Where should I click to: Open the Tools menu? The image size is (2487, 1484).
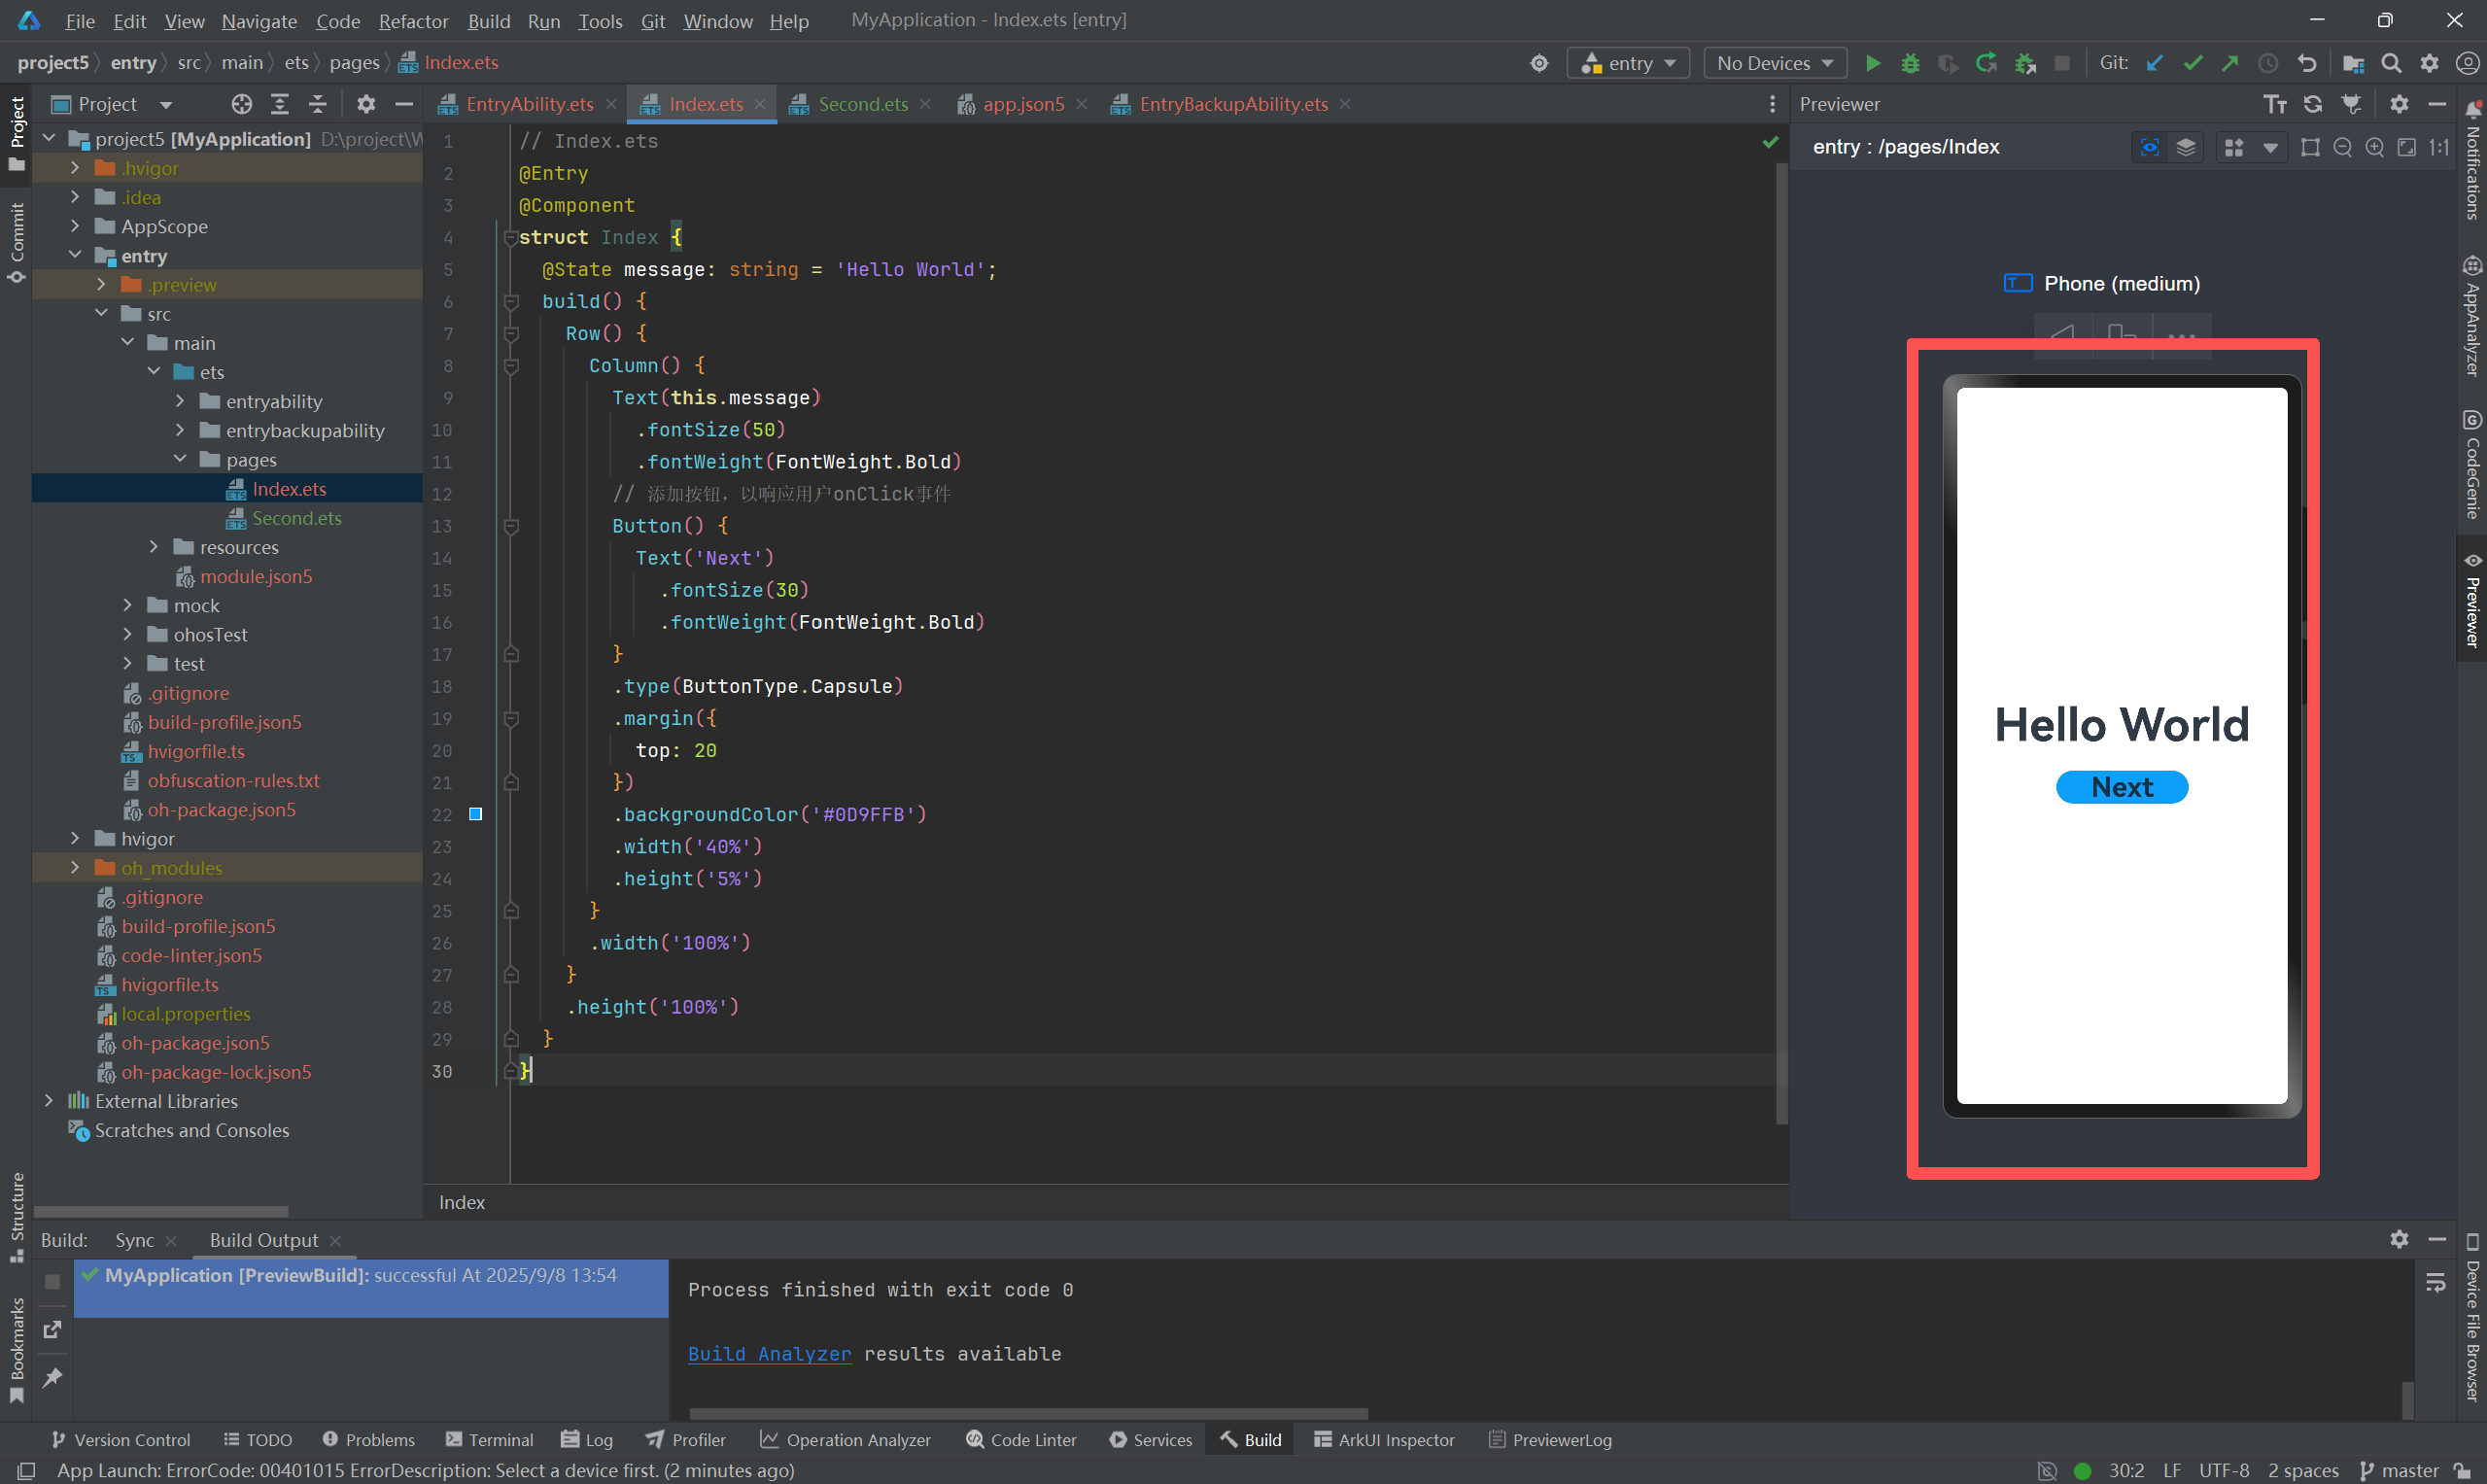pos(600,21)
